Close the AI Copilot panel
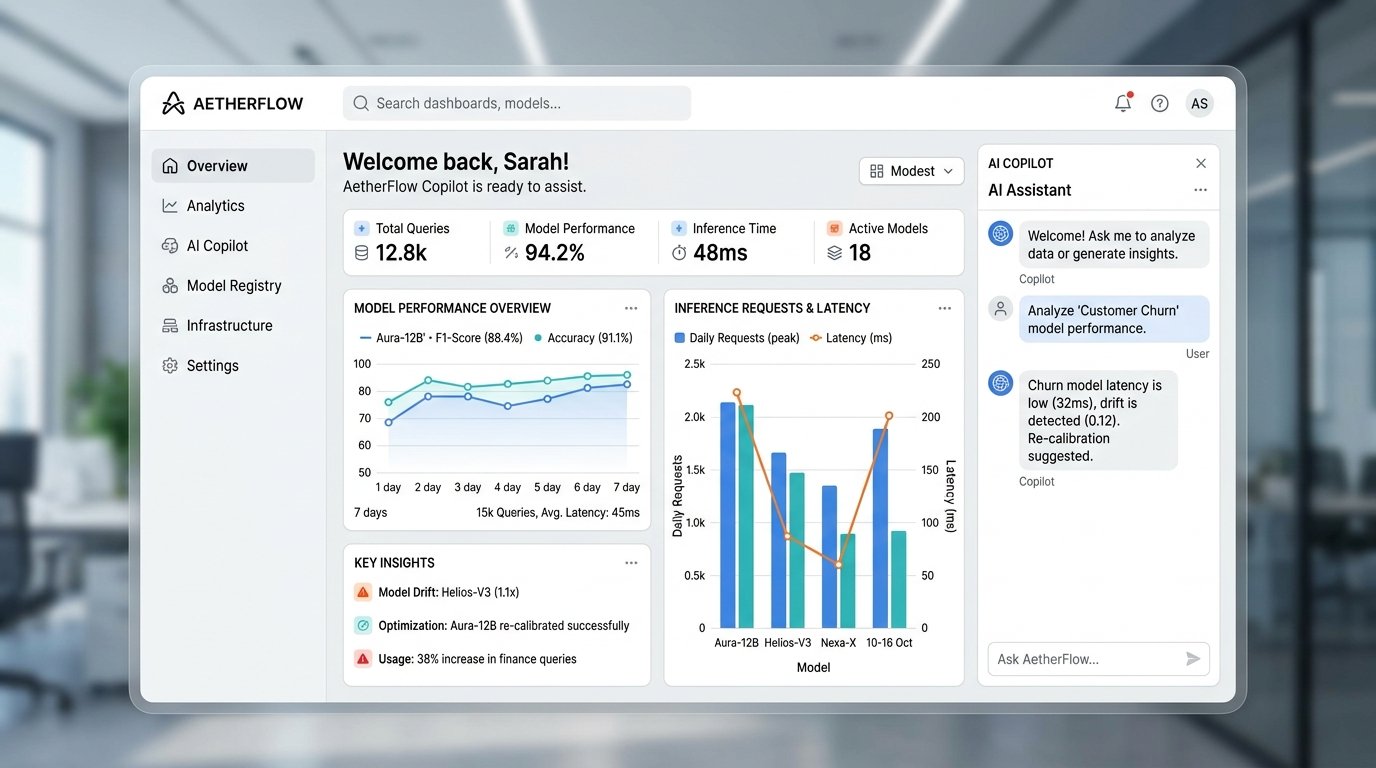1376x768 pixels. point(1201,163)
